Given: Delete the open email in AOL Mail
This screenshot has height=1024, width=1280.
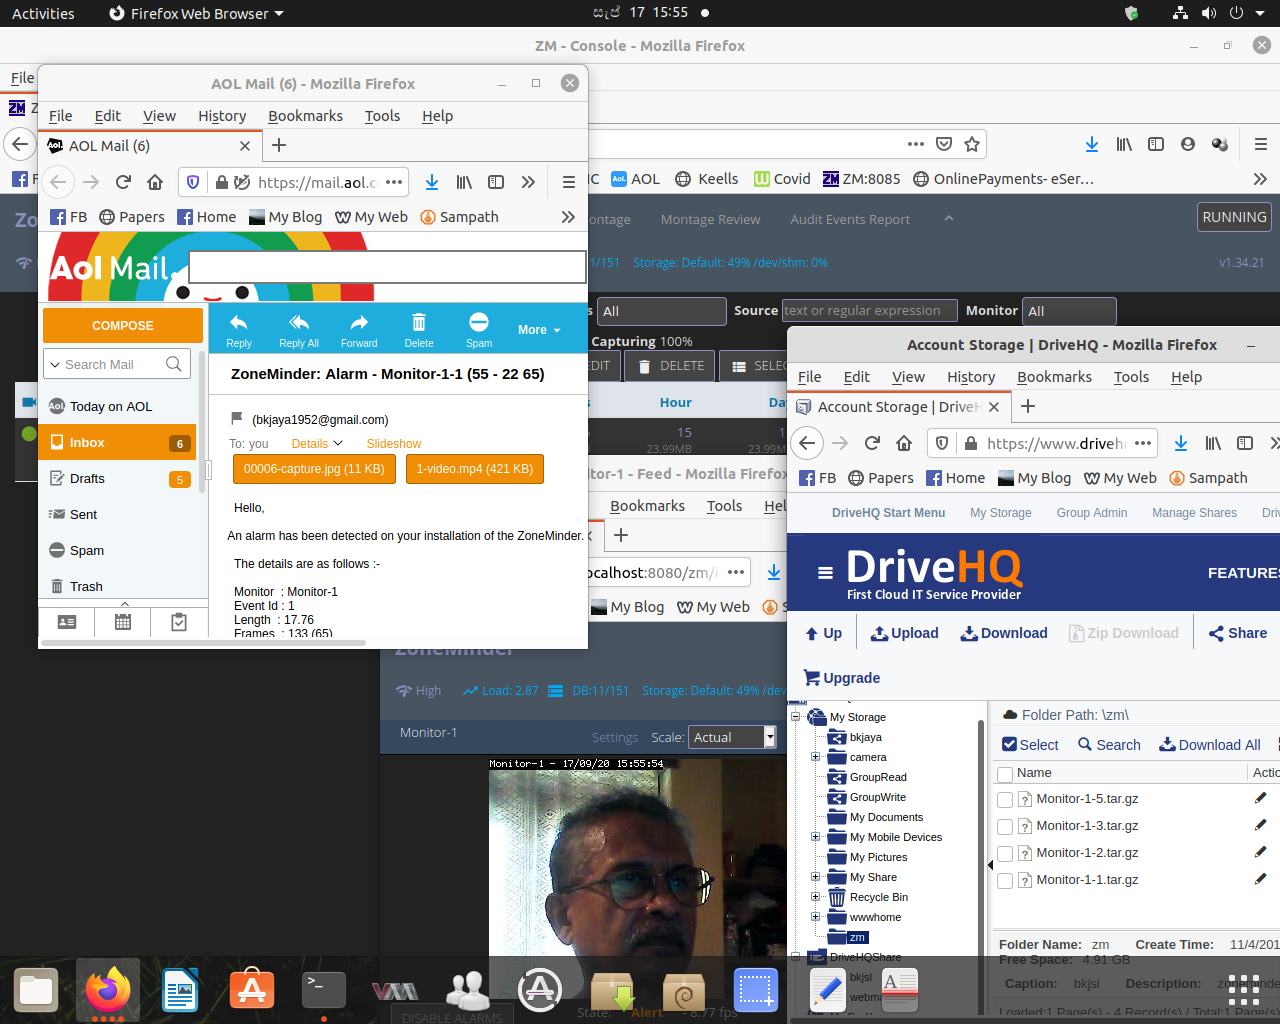Looking at the screenshot, I should pos(419,330).
